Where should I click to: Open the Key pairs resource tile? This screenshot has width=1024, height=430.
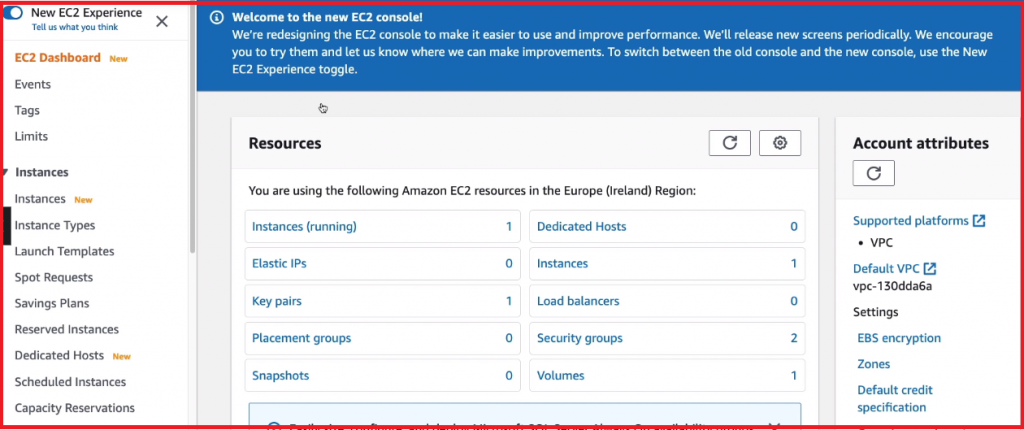click(277, 301)
